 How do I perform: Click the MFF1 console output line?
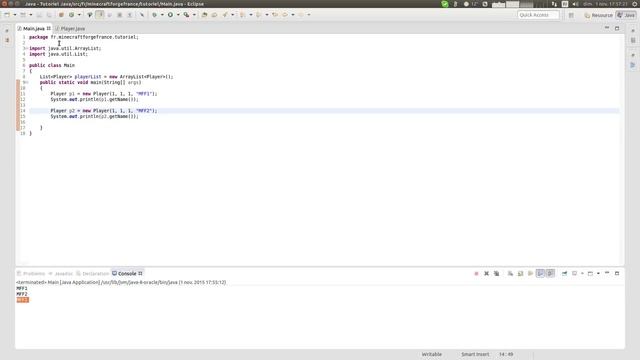pyautogui.click(x=22, y=288)
